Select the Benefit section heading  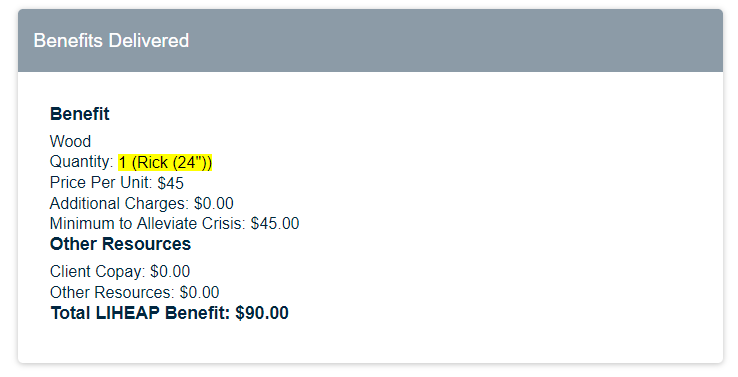point(80,114)
